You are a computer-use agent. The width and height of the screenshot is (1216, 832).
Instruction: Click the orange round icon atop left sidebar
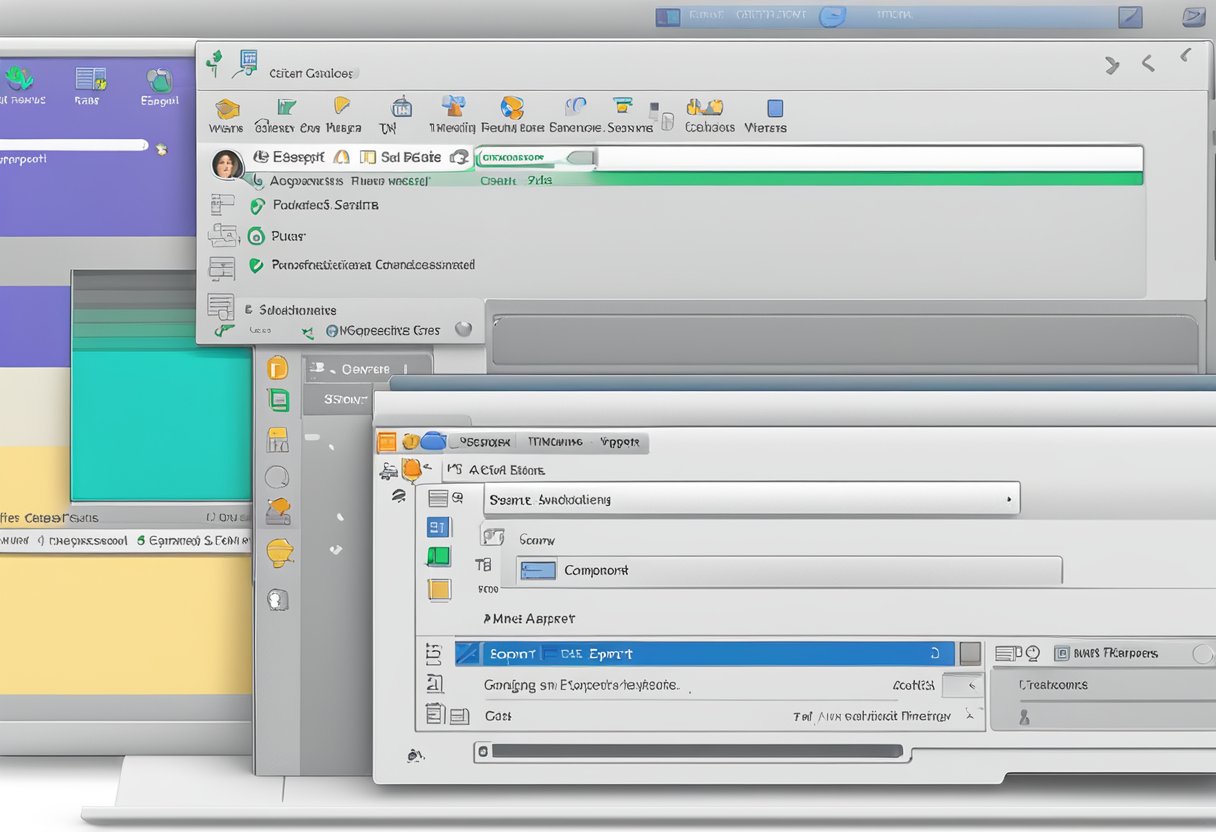[277, 368]
